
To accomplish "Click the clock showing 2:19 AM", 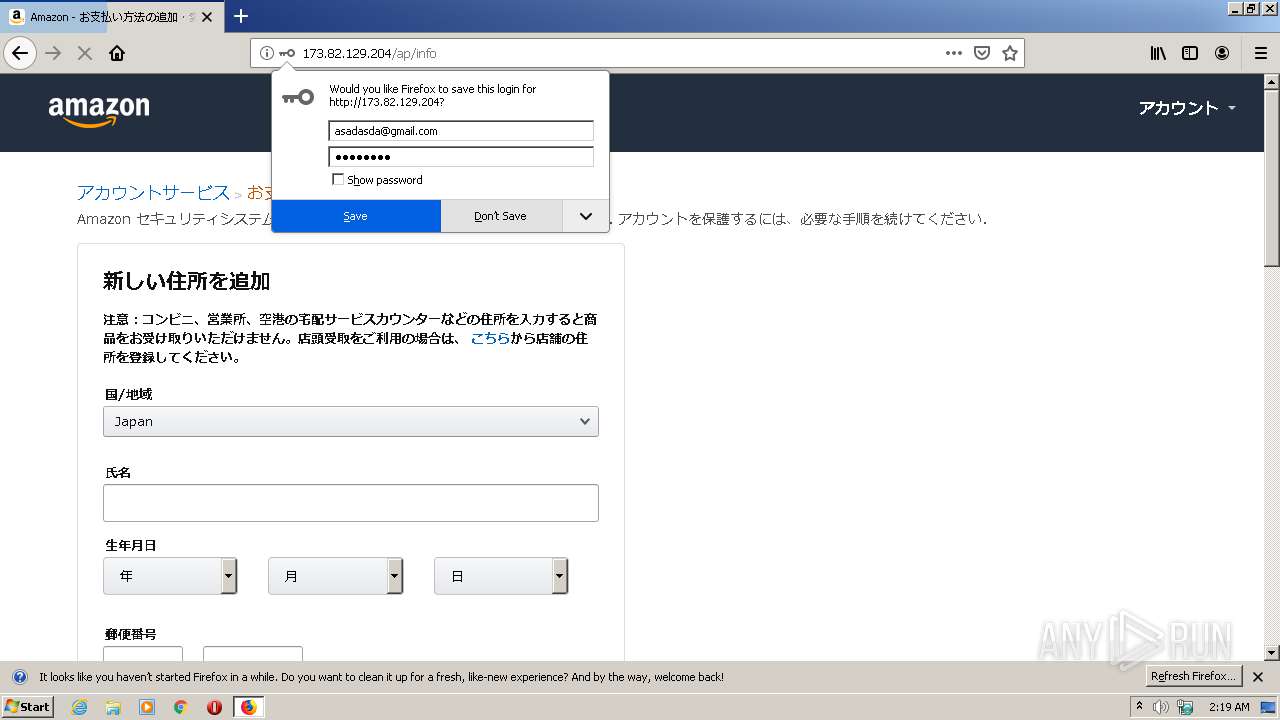I will point(1229,707).
